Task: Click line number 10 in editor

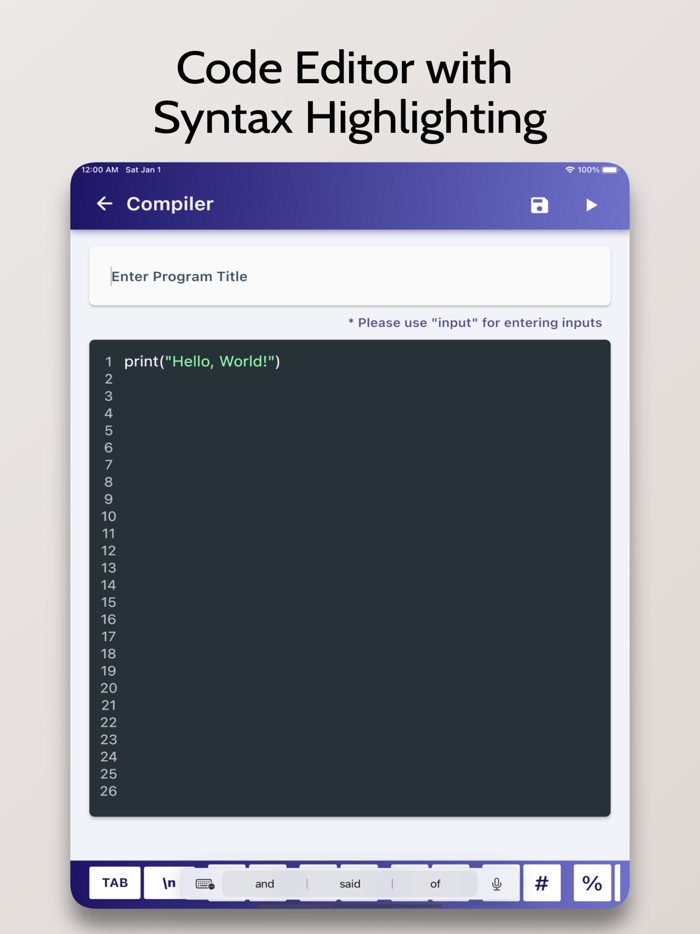Action: [108, 516]
